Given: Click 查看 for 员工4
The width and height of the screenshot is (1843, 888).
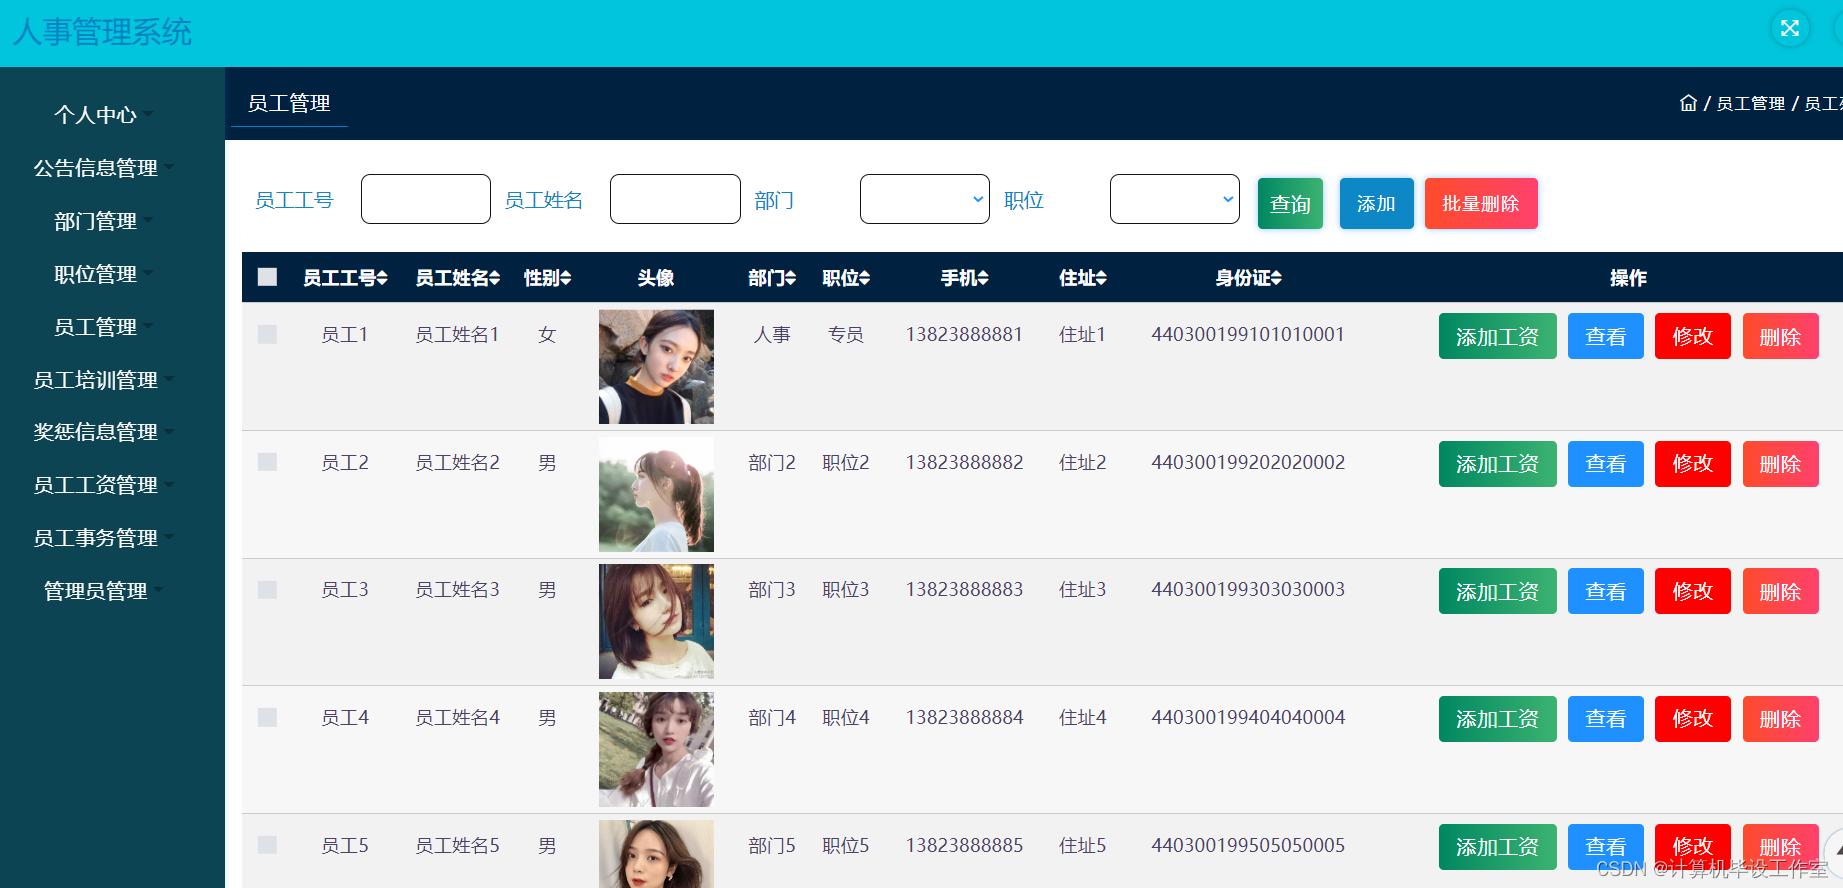Looking at the screenshot, I should point(1606,719).
